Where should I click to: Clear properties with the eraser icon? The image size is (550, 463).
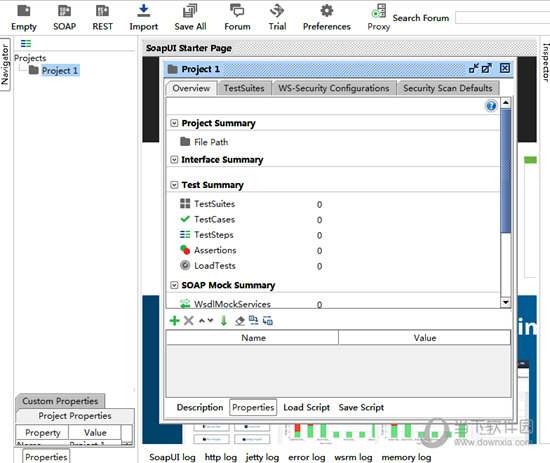[240, 321]
